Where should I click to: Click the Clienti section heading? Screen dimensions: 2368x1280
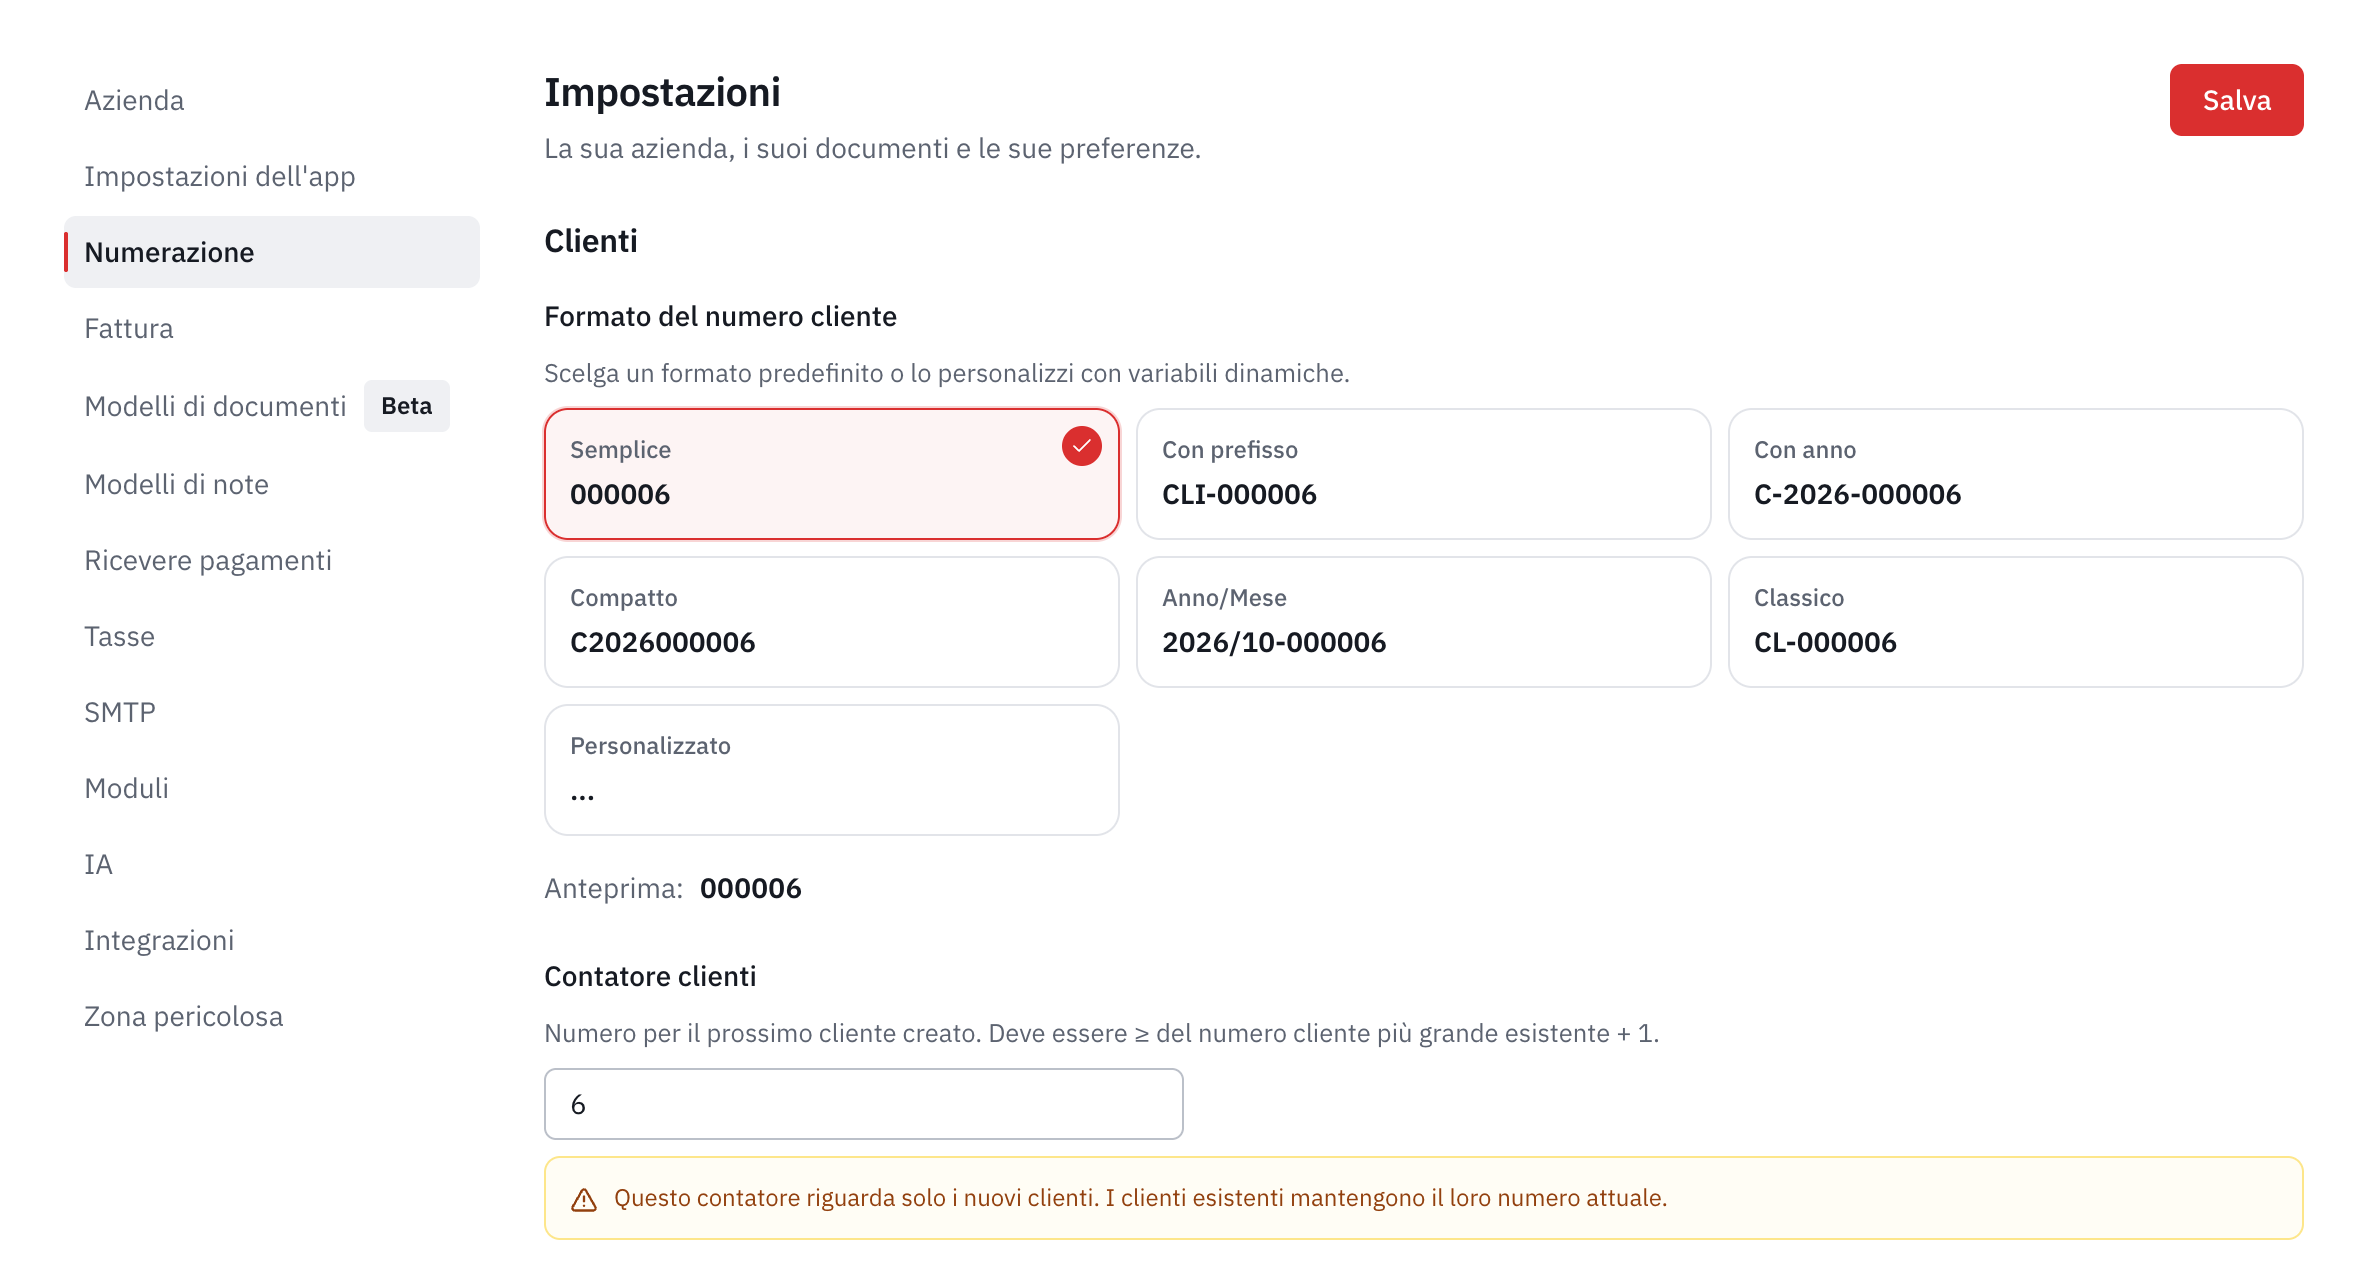[x=590, y=241]
